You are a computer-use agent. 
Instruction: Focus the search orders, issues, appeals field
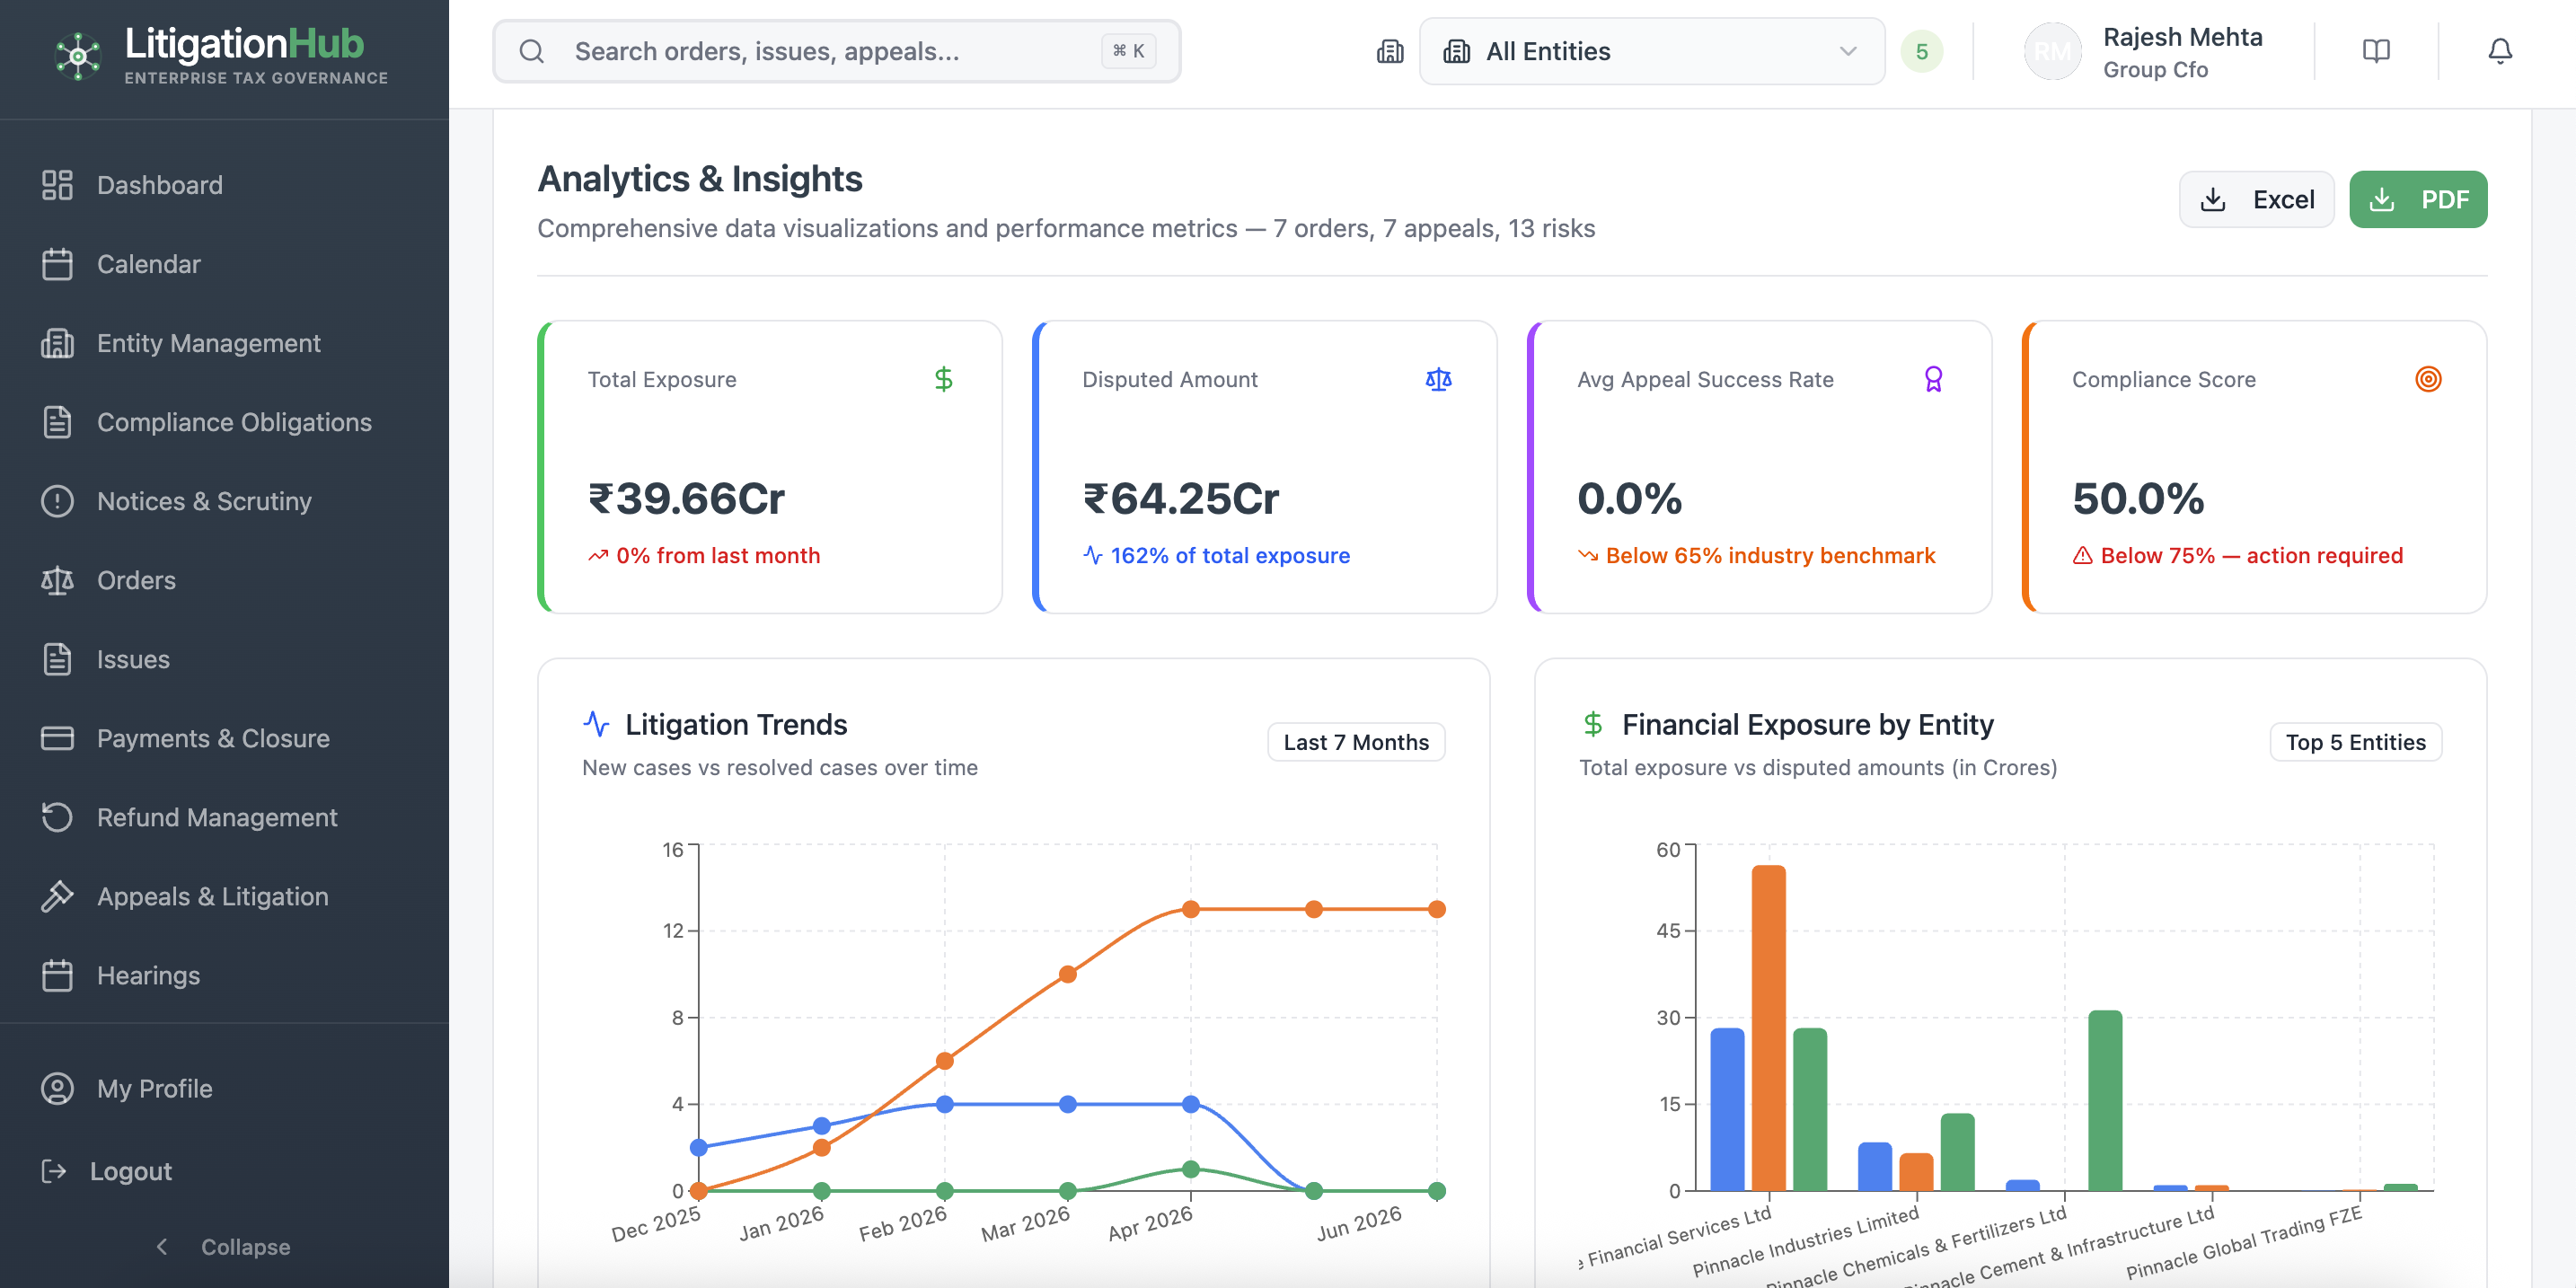pyautogui.click(x=836, y=51)
